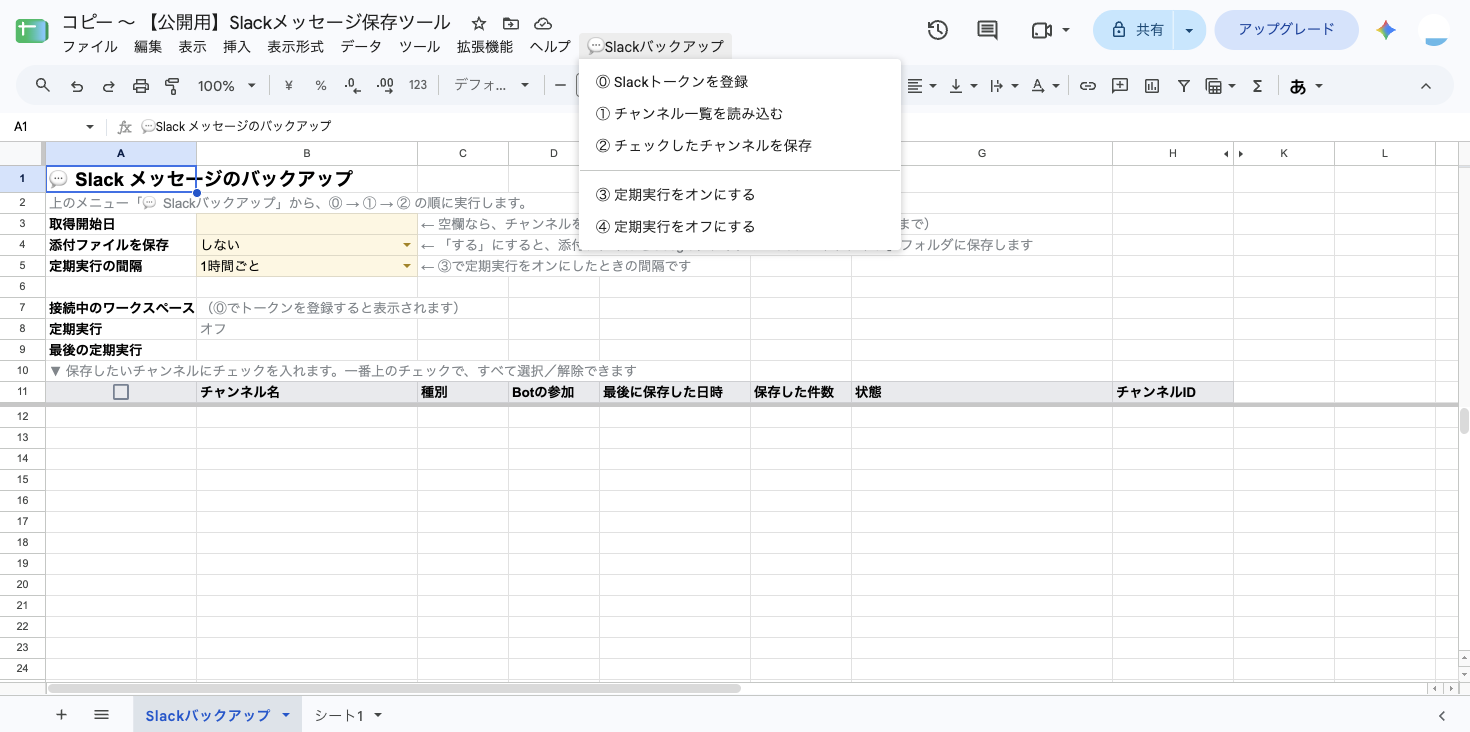The height and width of the screenshot is (732, 1470).
Task: Open Slackバックアップ sheet tab menu arrow
Action: click(286, 715)
